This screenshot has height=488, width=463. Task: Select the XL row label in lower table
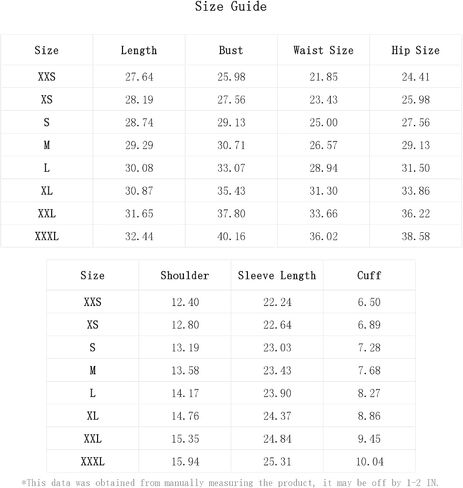coord(93,416)
